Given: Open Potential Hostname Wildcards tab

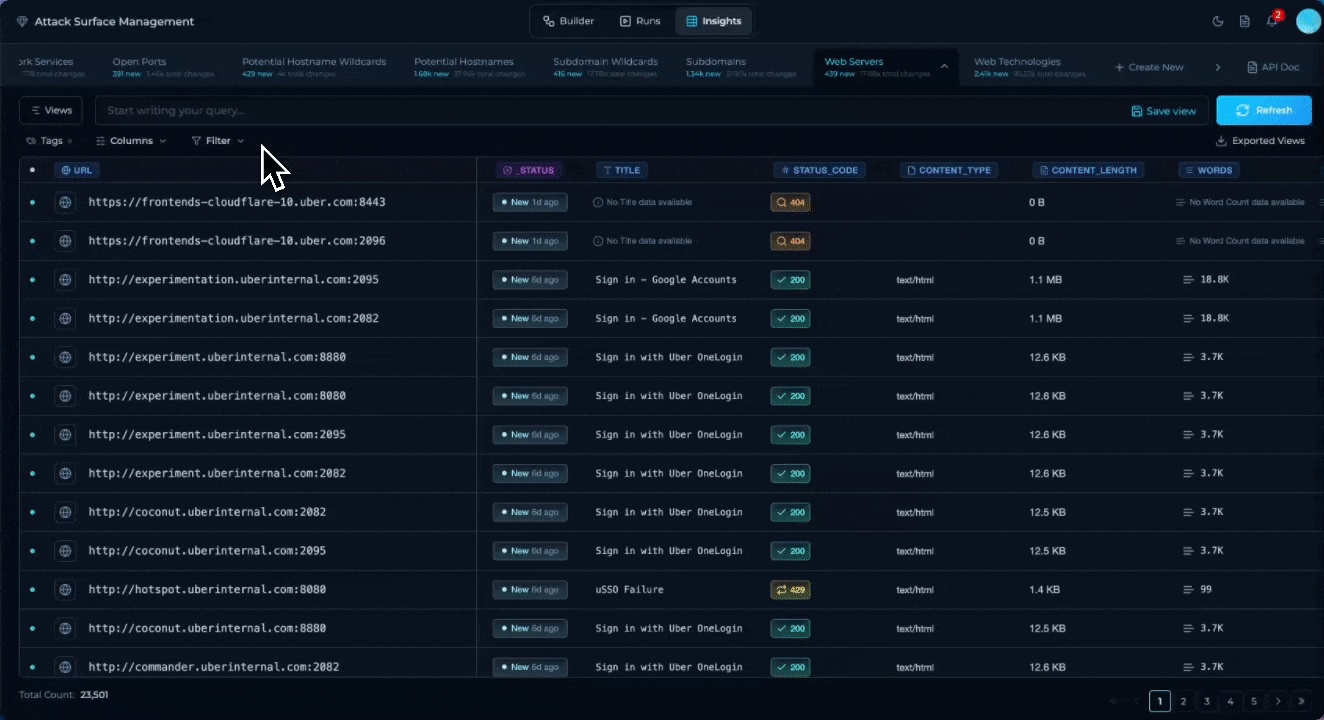Looking at the screenshot, I should pyautogui.click(x=314, y=67).
